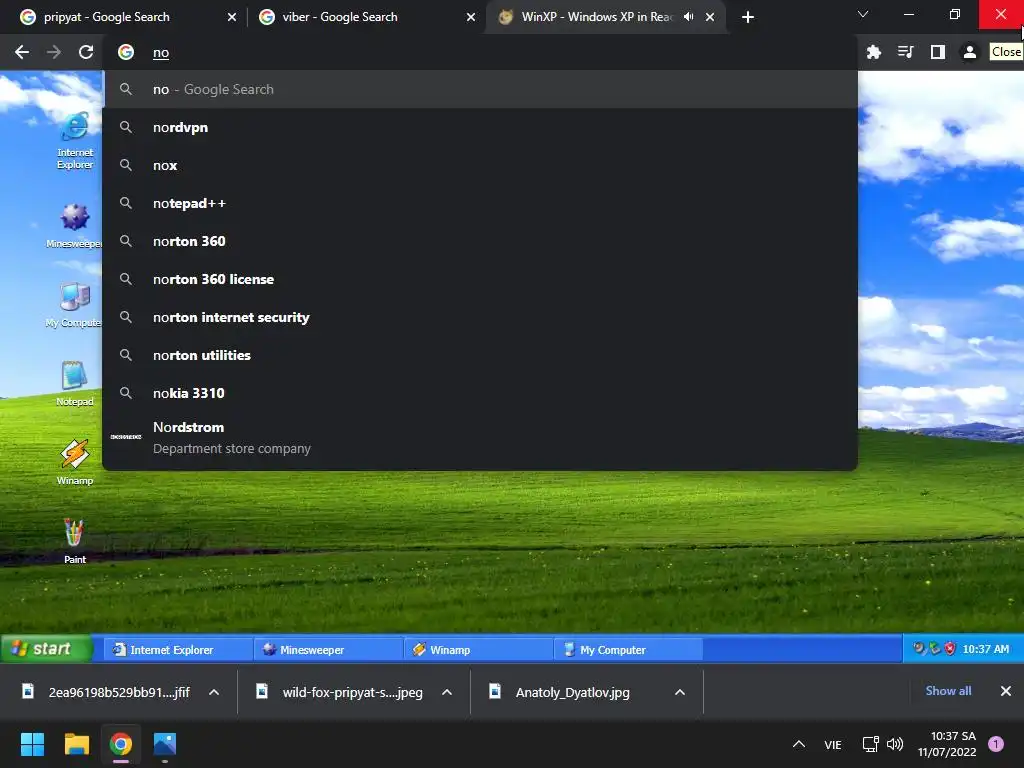This screenshot has width=1024, height=768.
Task: Expand options for the .jfif download
Action: 214,692
